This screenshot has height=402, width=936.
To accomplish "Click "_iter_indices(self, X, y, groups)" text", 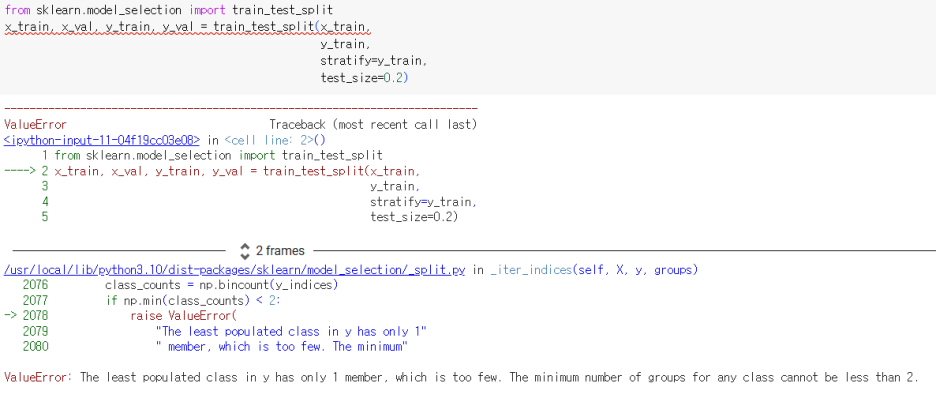I will click(594, 270).
